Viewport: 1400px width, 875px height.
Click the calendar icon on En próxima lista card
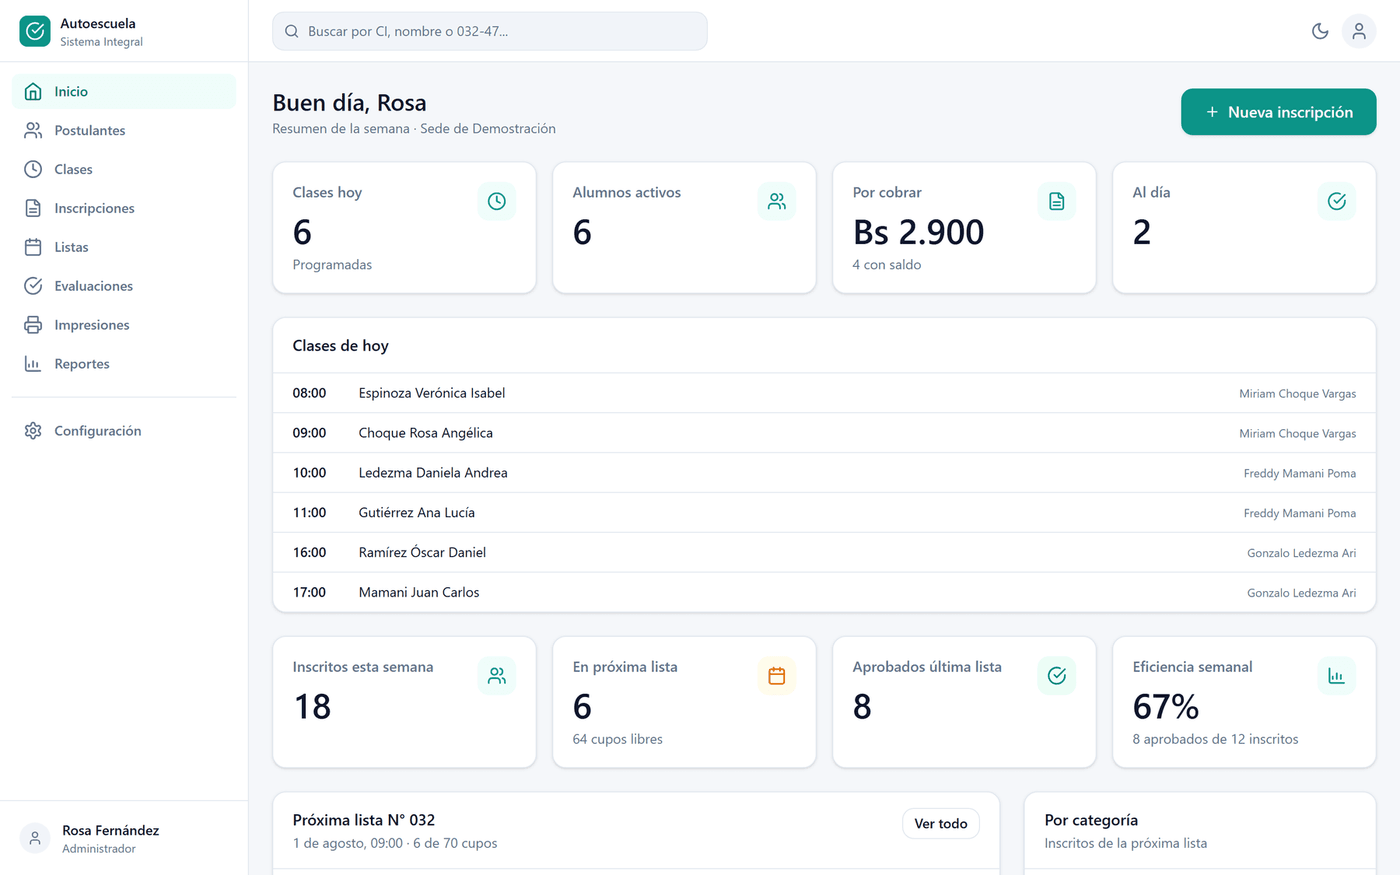(777, 676)
